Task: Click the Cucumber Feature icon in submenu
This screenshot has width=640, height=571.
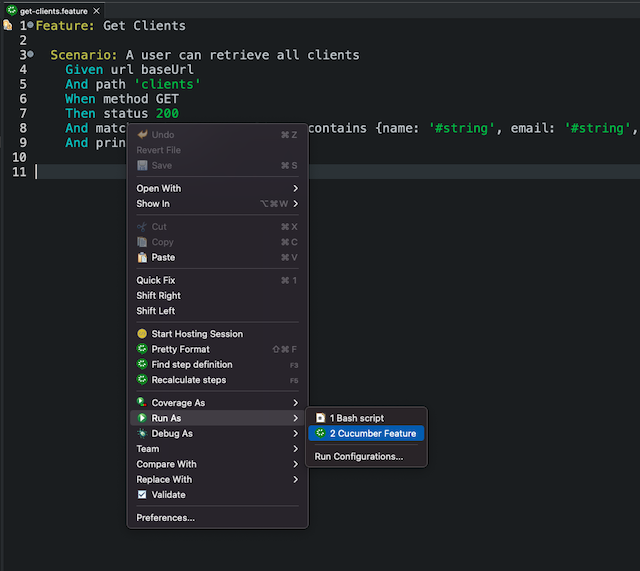Action: [x=320, y=433]
